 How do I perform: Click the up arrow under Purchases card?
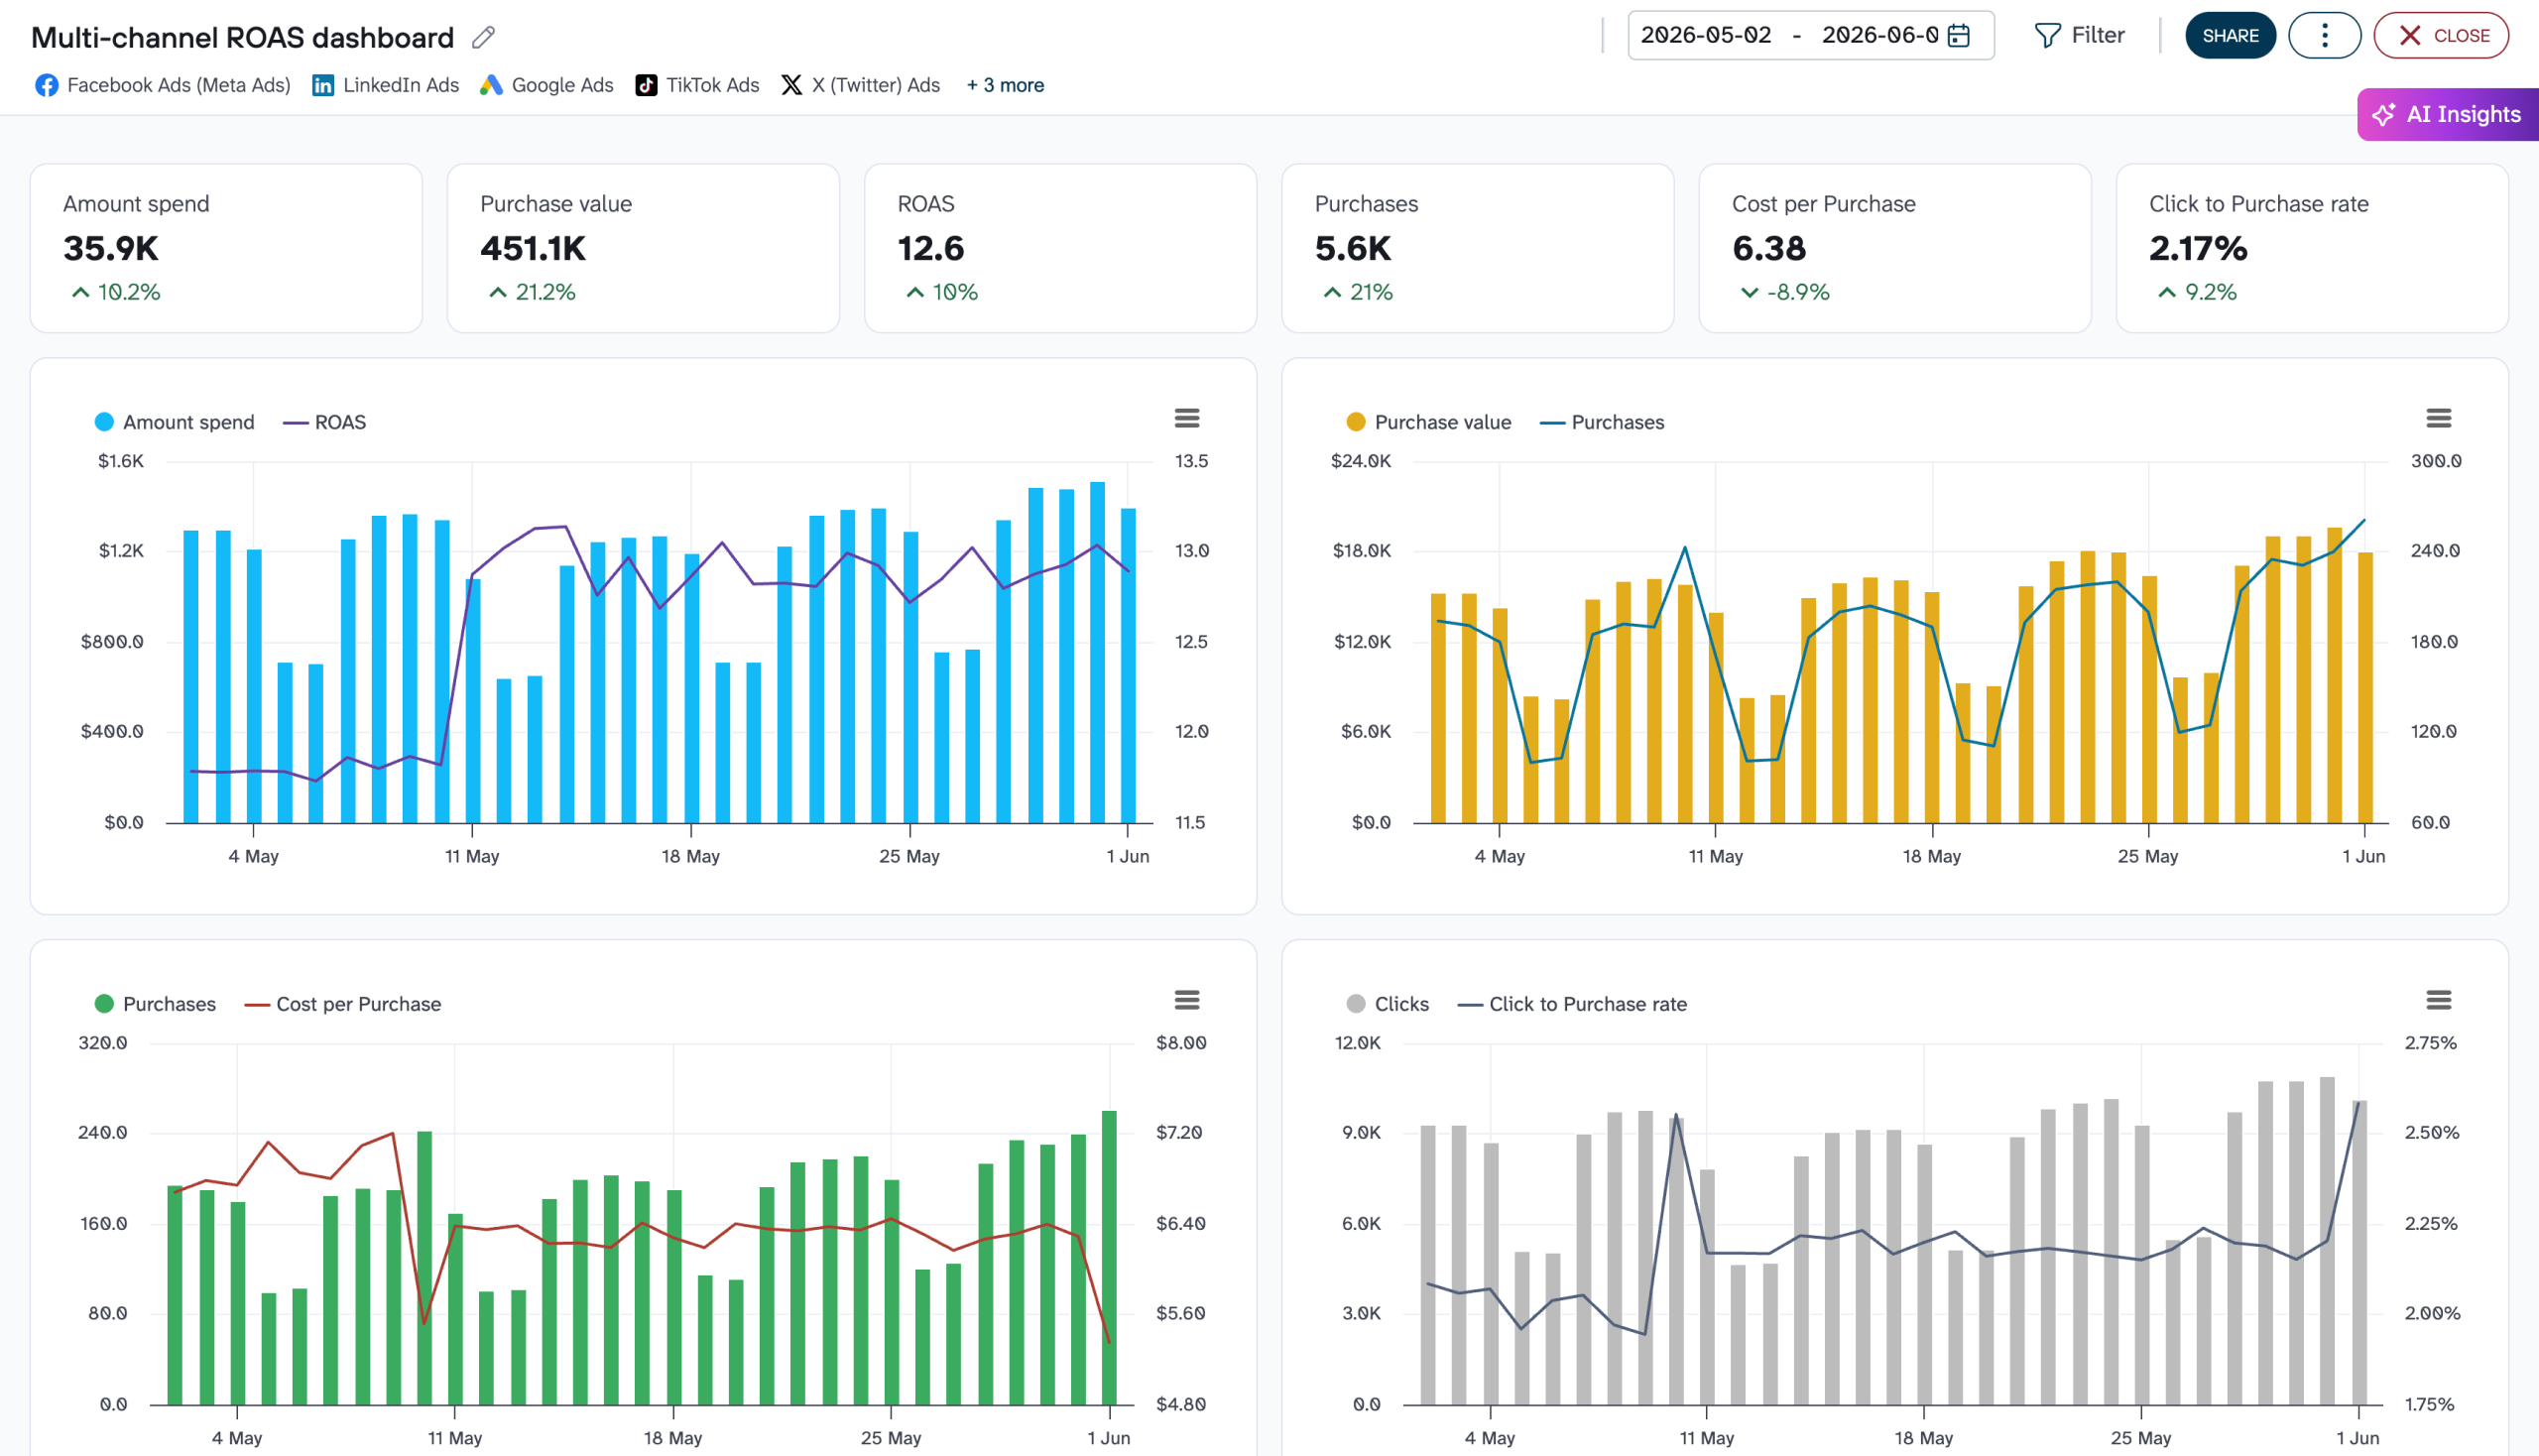click(x=1331, y=293)
